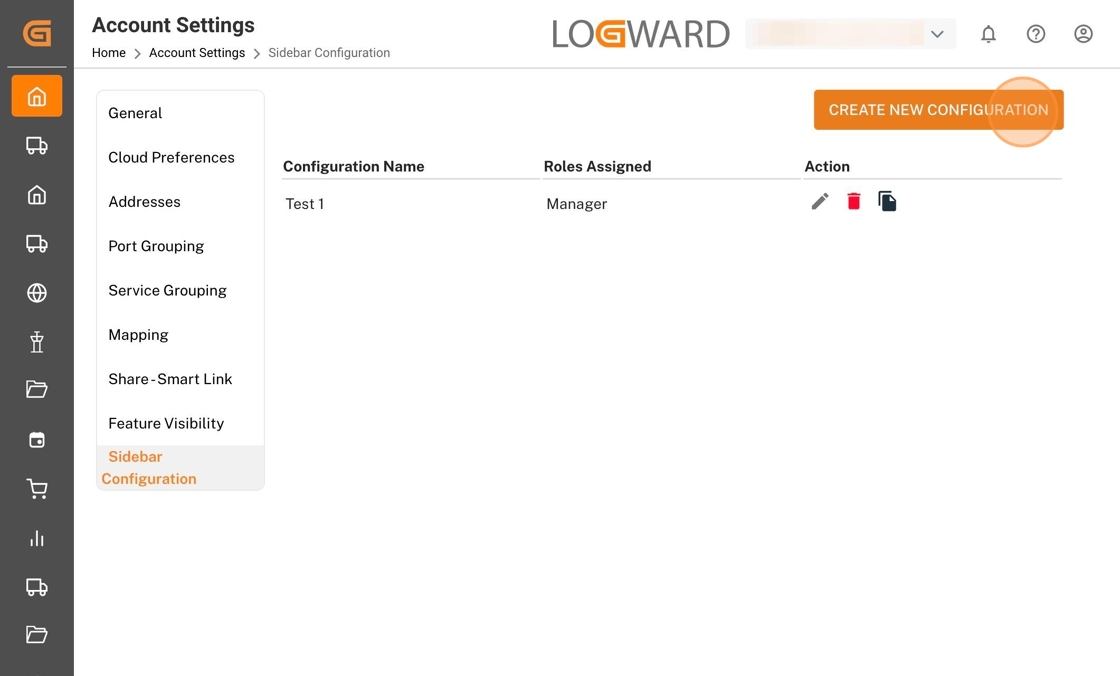Open the notifications bell
Image resolution: width=1120 pixels, height=676 pixels.
(988, 34)
